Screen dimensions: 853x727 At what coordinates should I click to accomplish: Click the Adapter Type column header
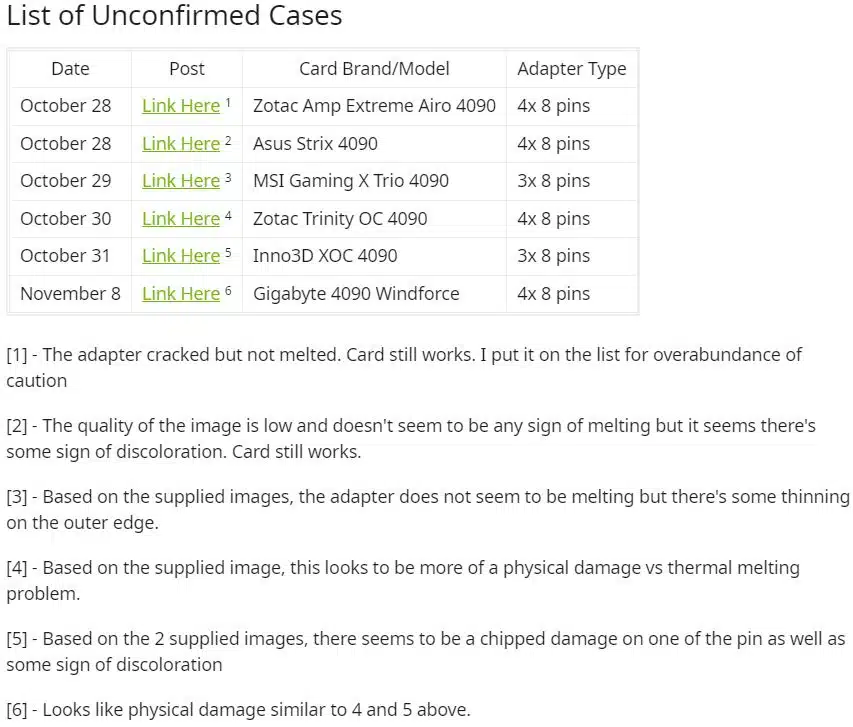coord(572,69)
